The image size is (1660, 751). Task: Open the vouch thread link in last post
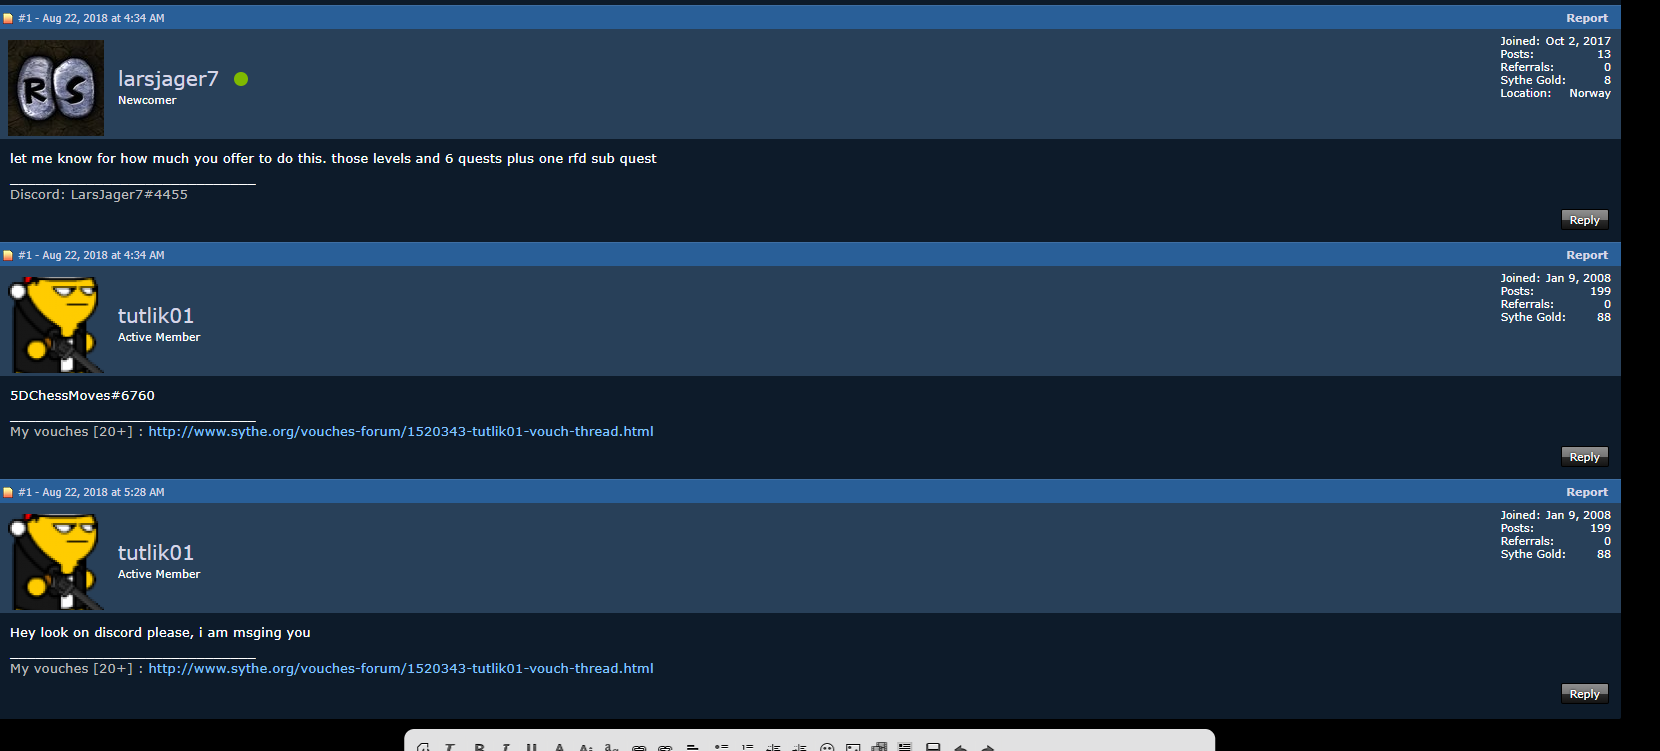(x=401, y=669)
